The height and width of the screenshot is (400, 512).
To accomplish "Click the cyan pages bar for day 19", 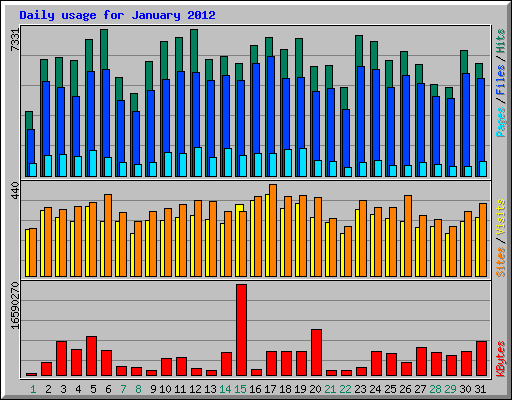I will (x=303, y=162).
